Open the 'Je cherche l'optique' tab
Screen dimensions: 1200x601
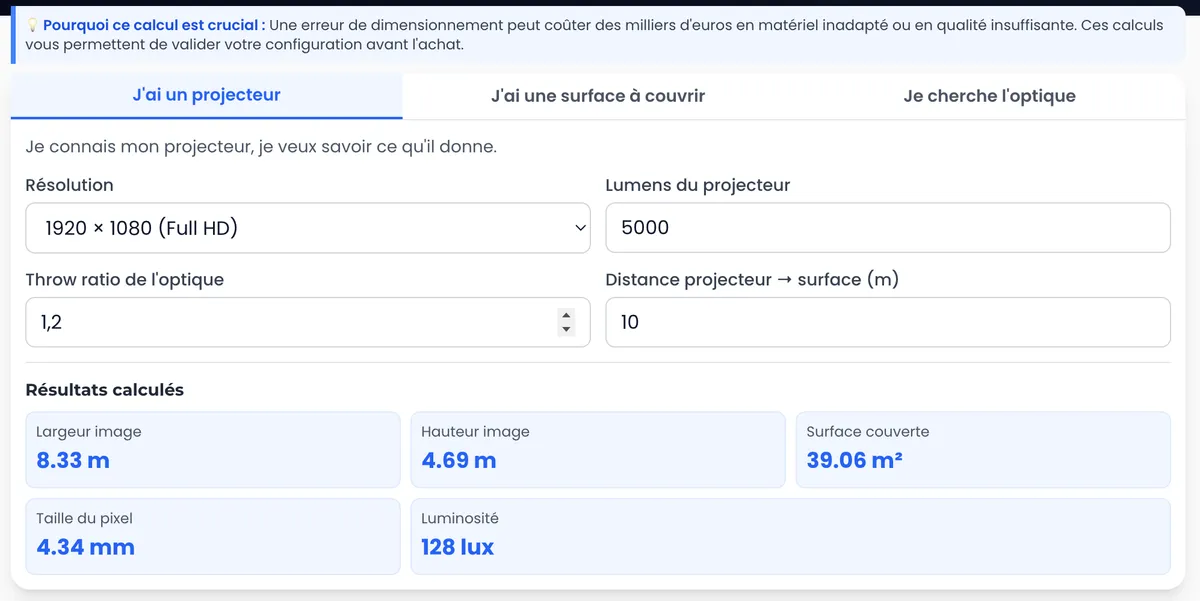989,95
